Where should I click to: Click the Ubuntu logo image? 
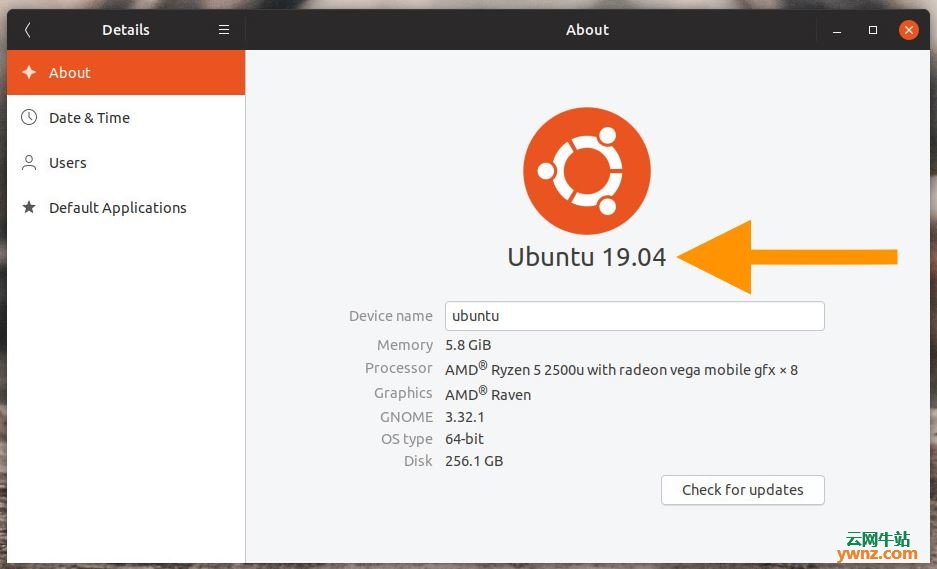587,171
